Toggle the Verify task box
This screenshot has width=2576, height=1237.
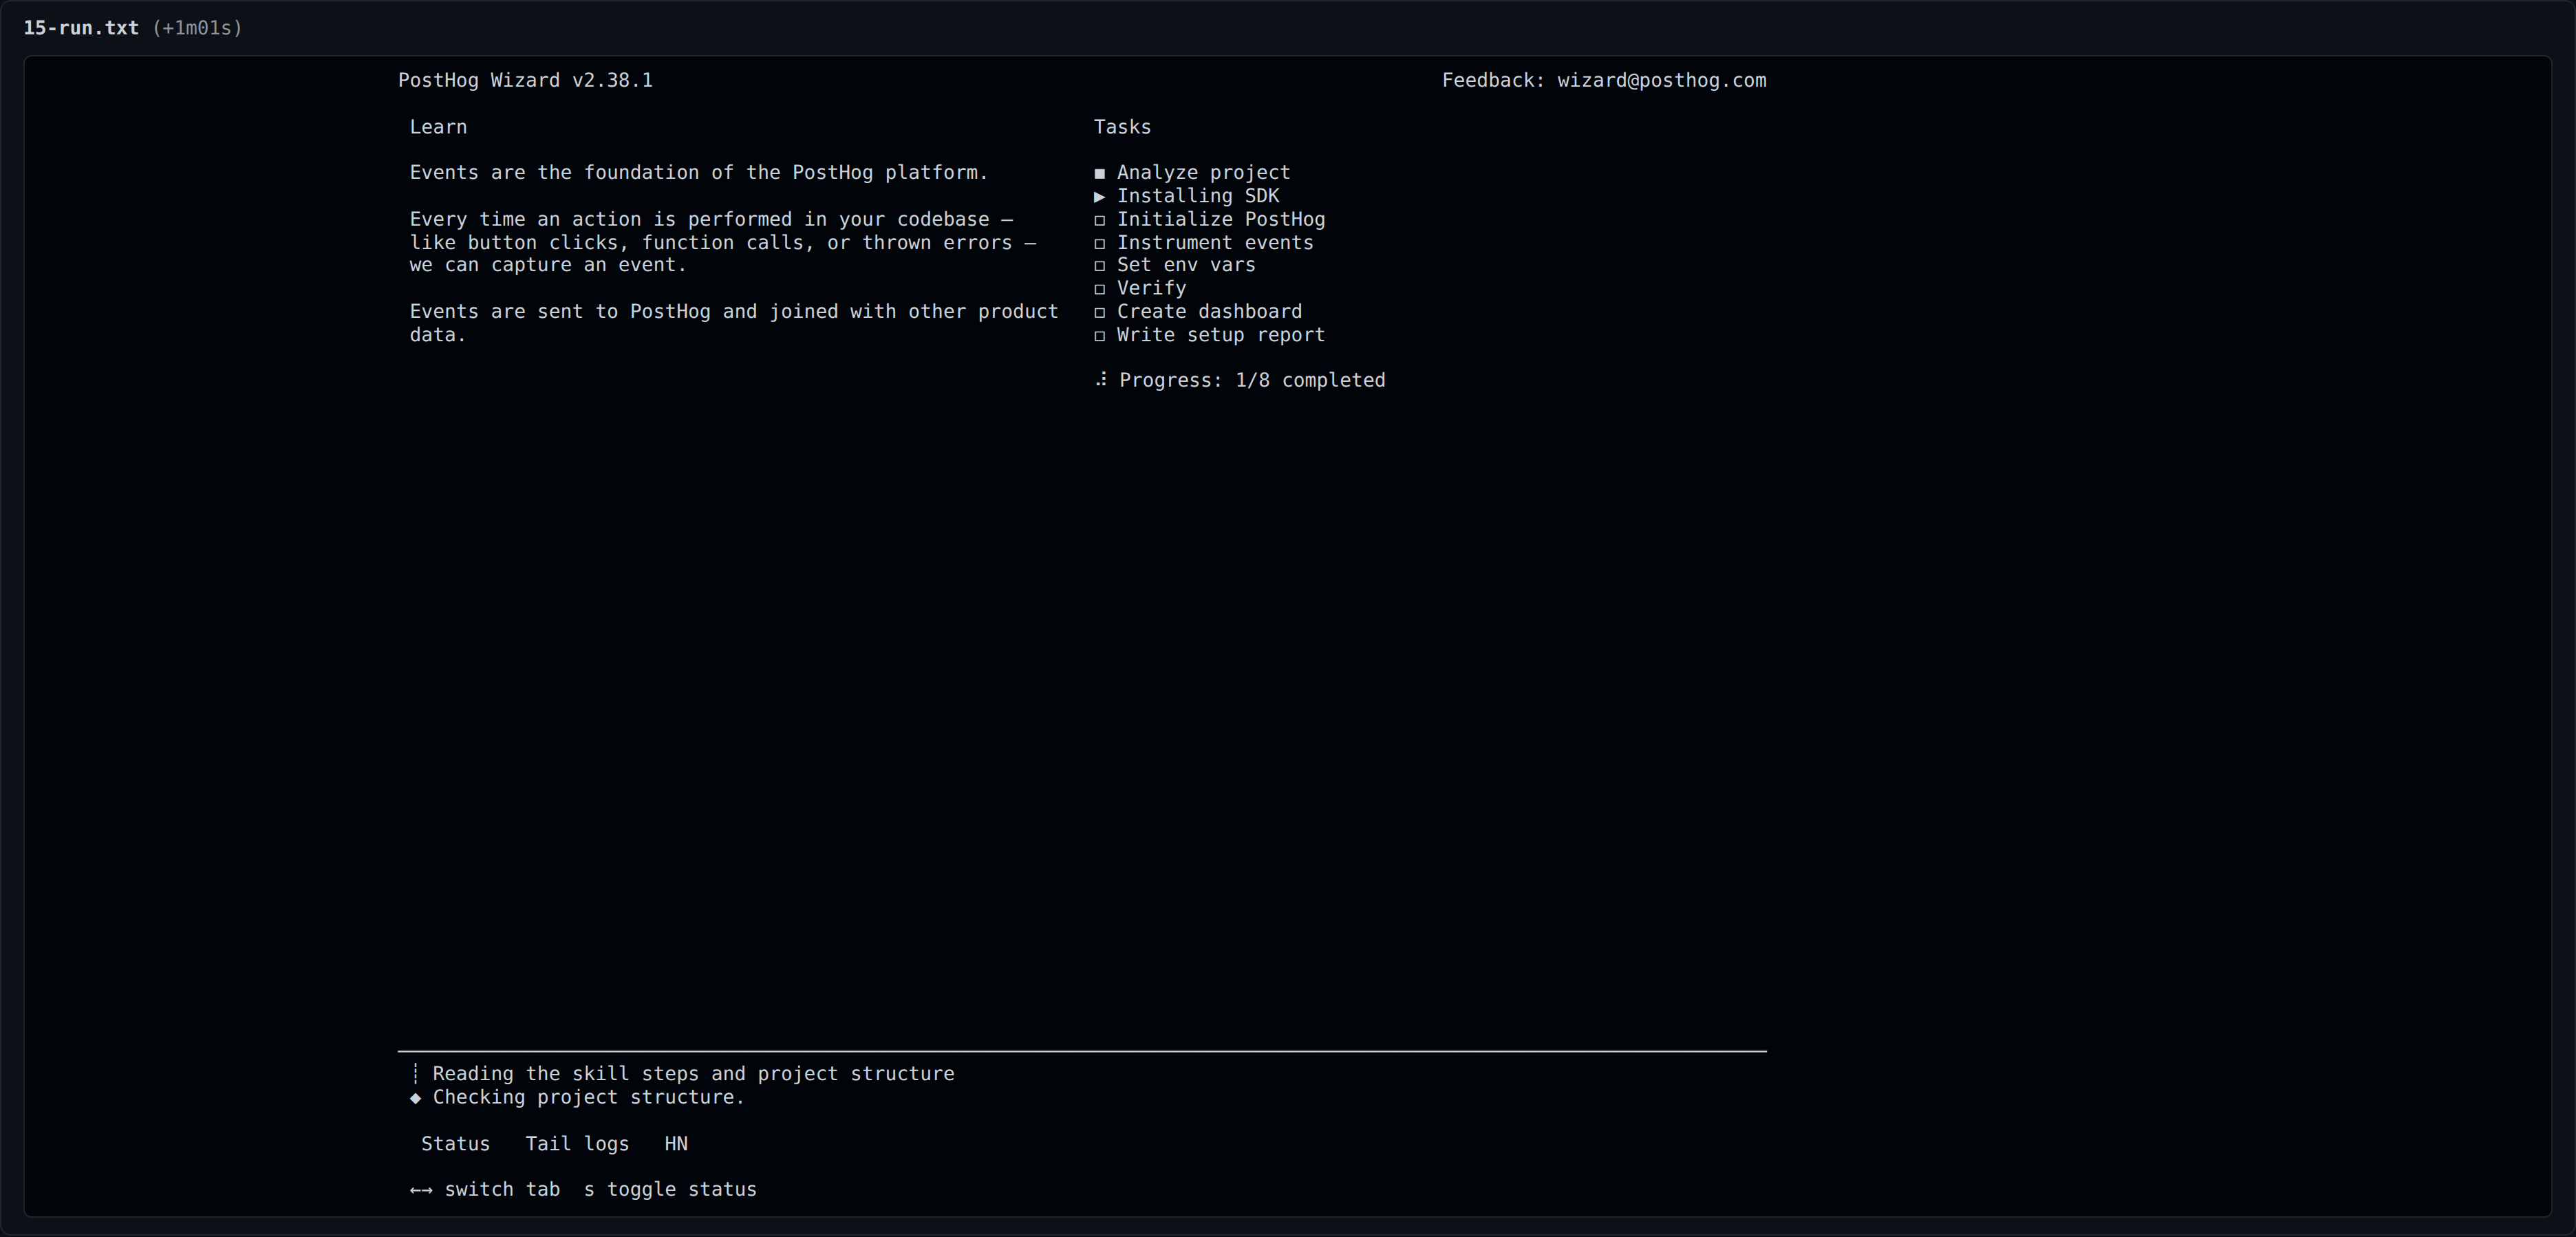tap(1099, 289)
